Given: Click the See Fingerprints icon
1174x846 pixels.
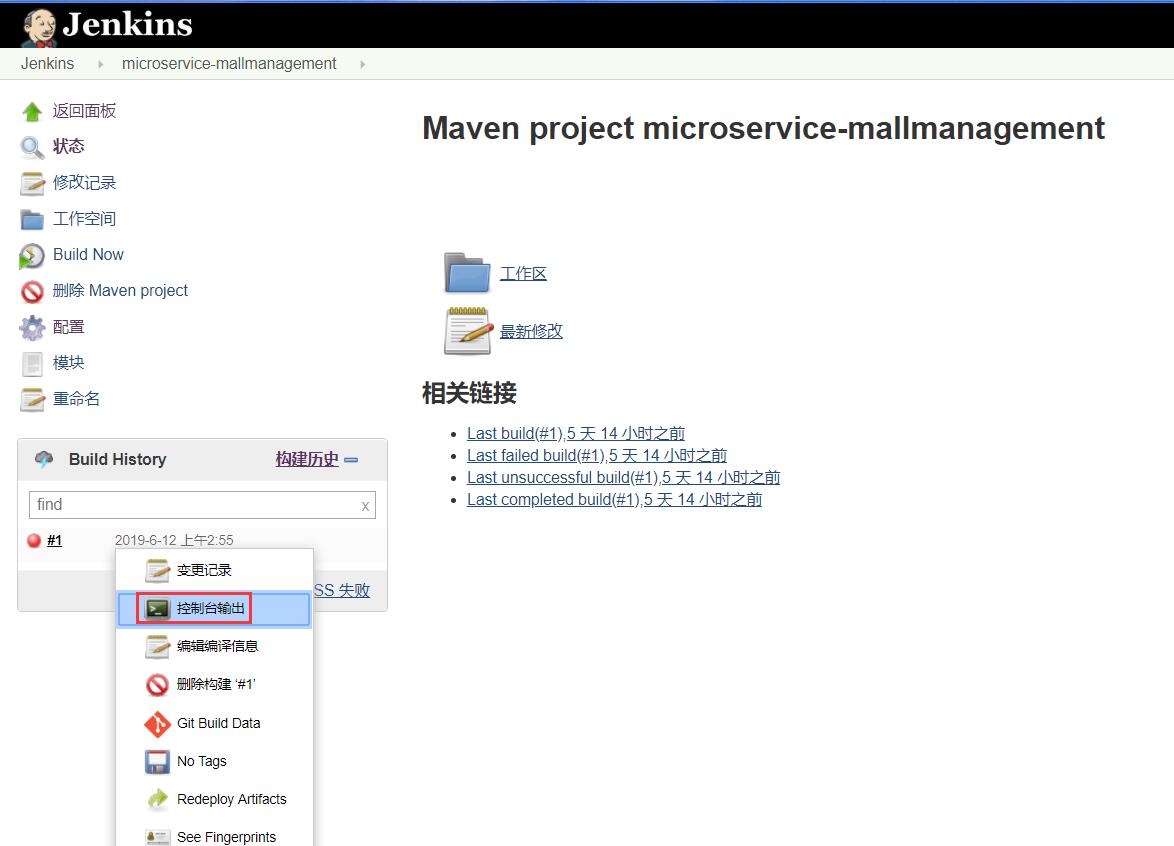Looking at the screenshot, I should (x=157, y=837).
